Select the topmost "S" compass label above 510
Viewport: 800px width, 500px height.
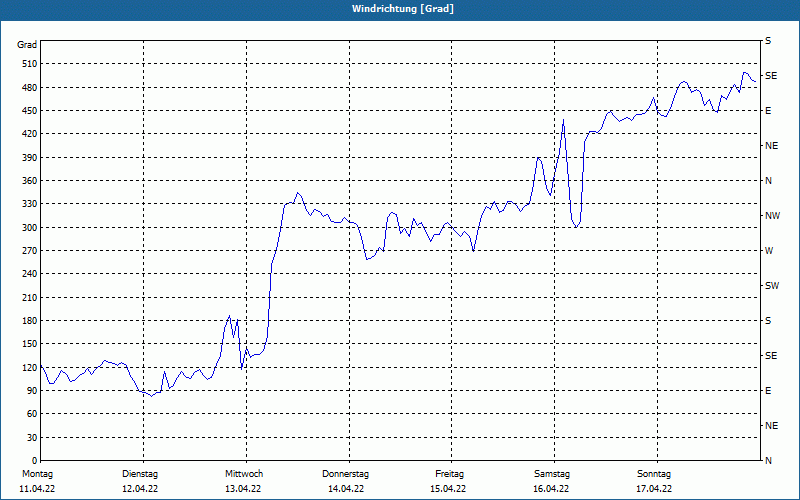pyautogui.click(x=768, y=41)
